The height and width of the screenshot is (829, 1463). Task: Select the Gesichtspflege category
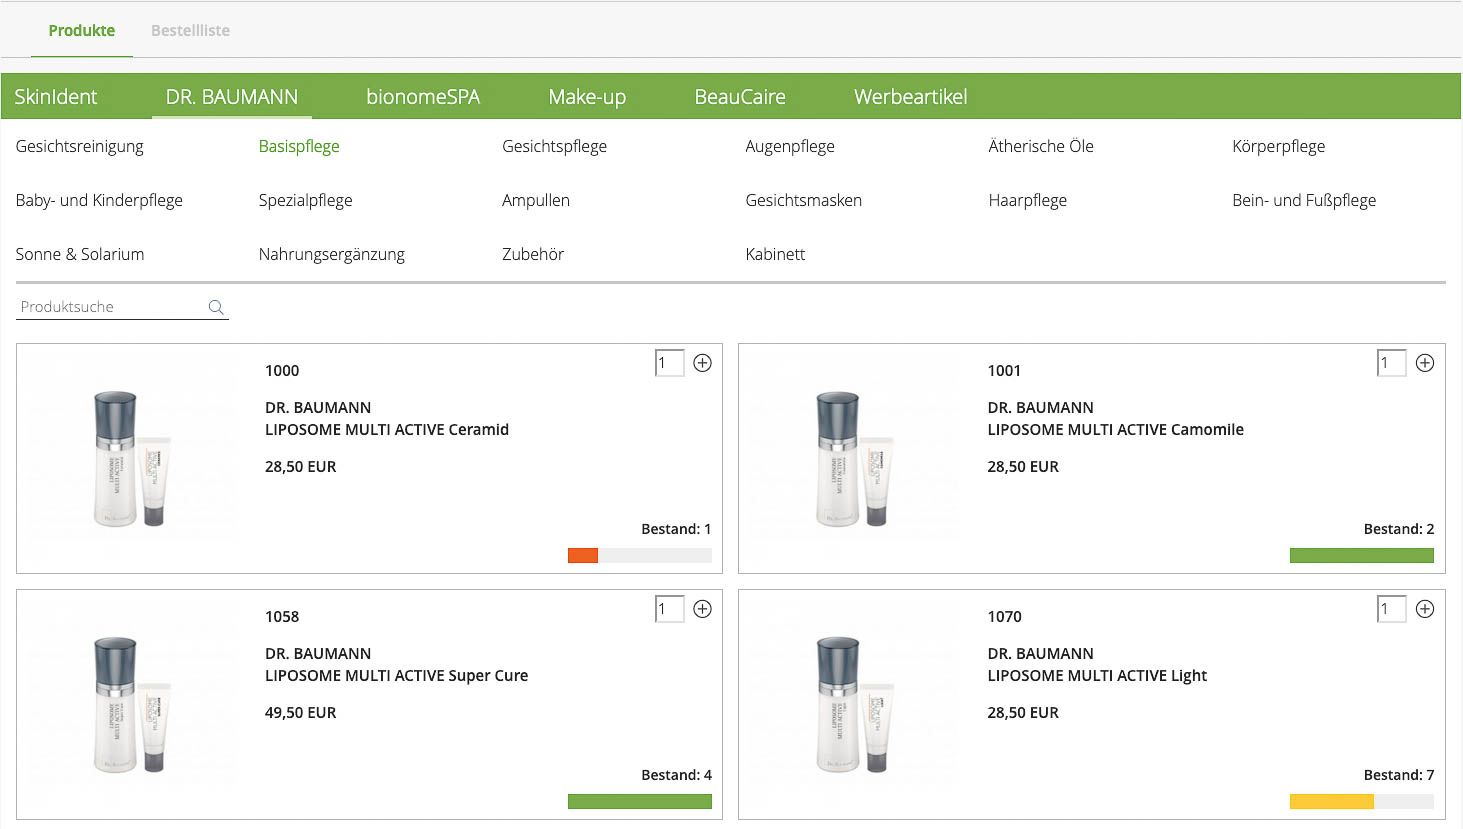(x=554, y=147)
